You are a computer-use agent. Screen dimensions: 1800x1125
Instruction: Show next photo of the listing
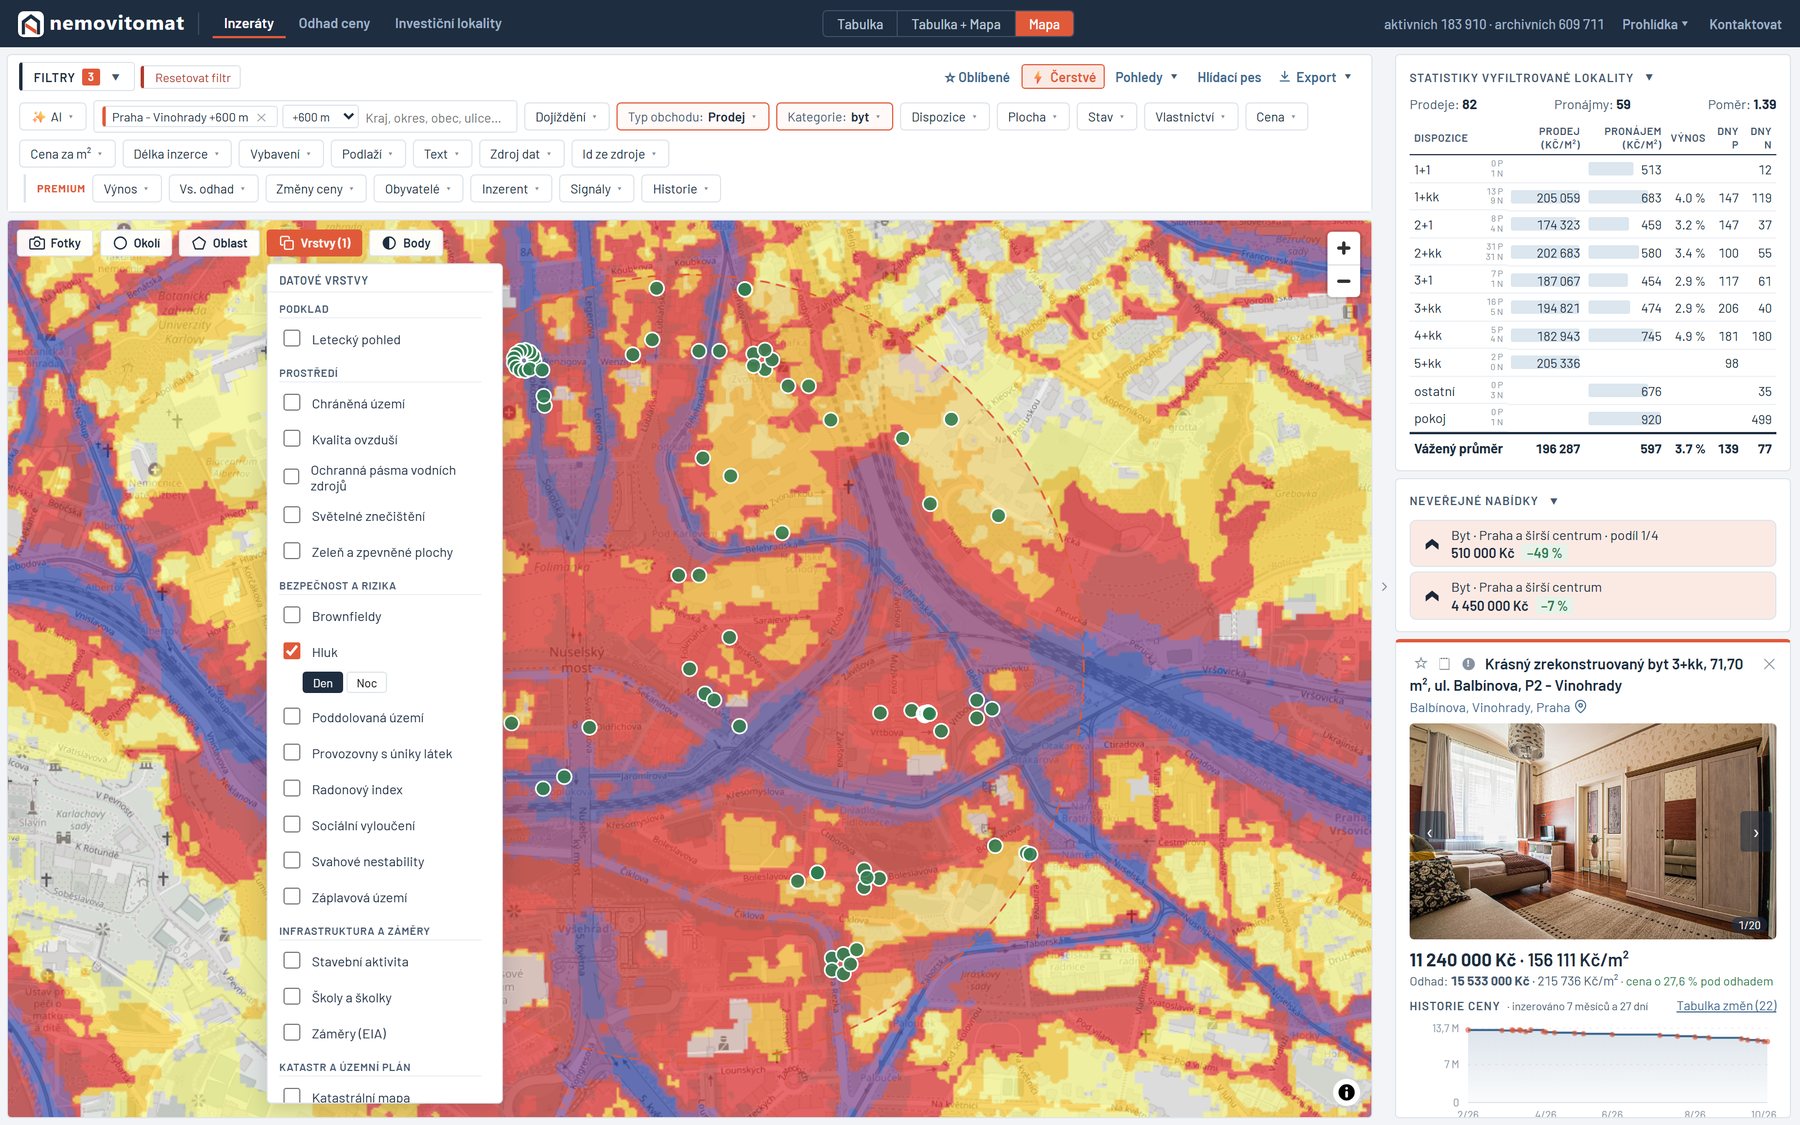(1756, 832)
